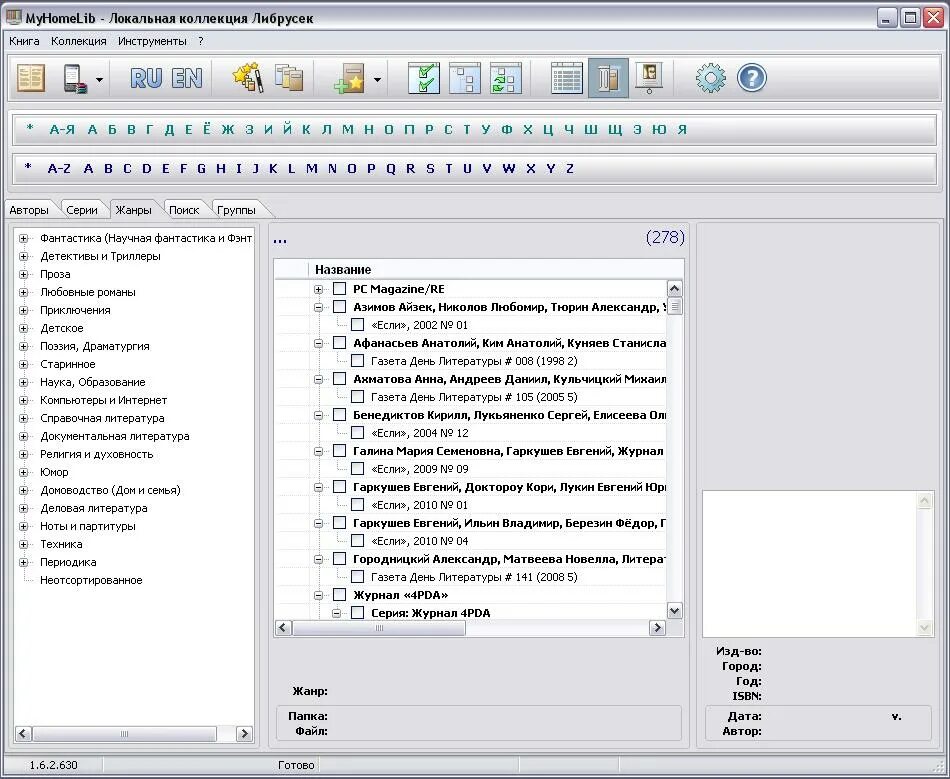This screenshot has height=779, width=950.
Task: Check the Журнал «4PDA» checkbox
Action: click(339, 595)
